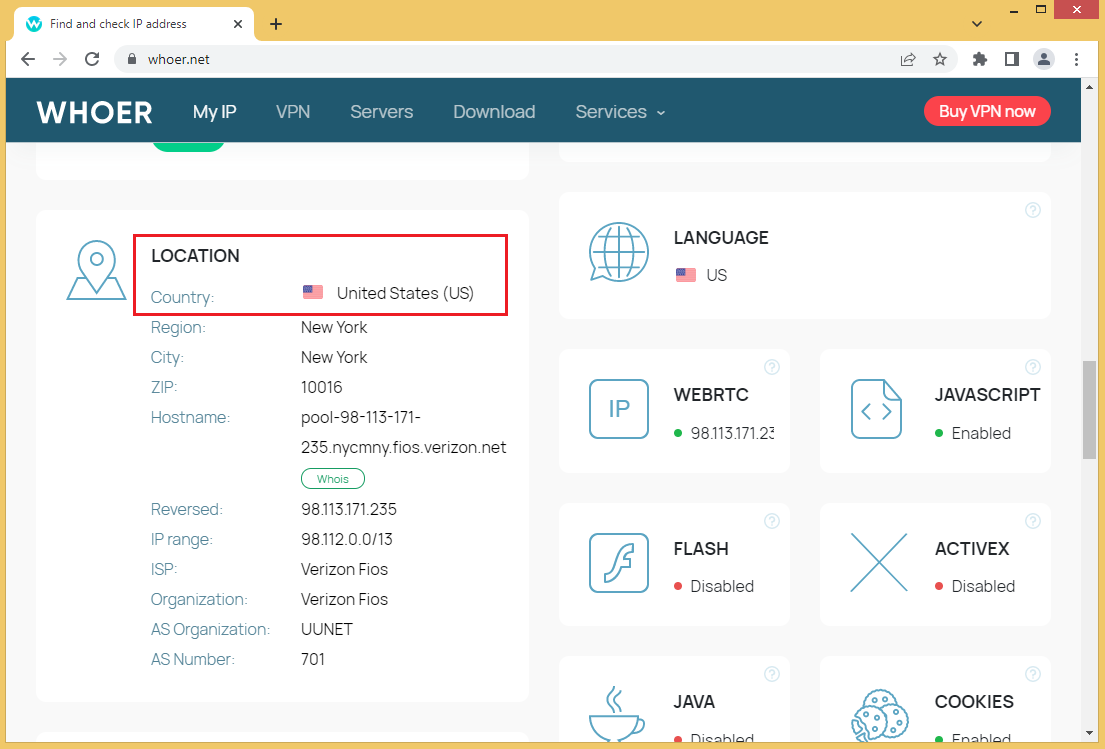Click the Language globe icon

(619, 252)
